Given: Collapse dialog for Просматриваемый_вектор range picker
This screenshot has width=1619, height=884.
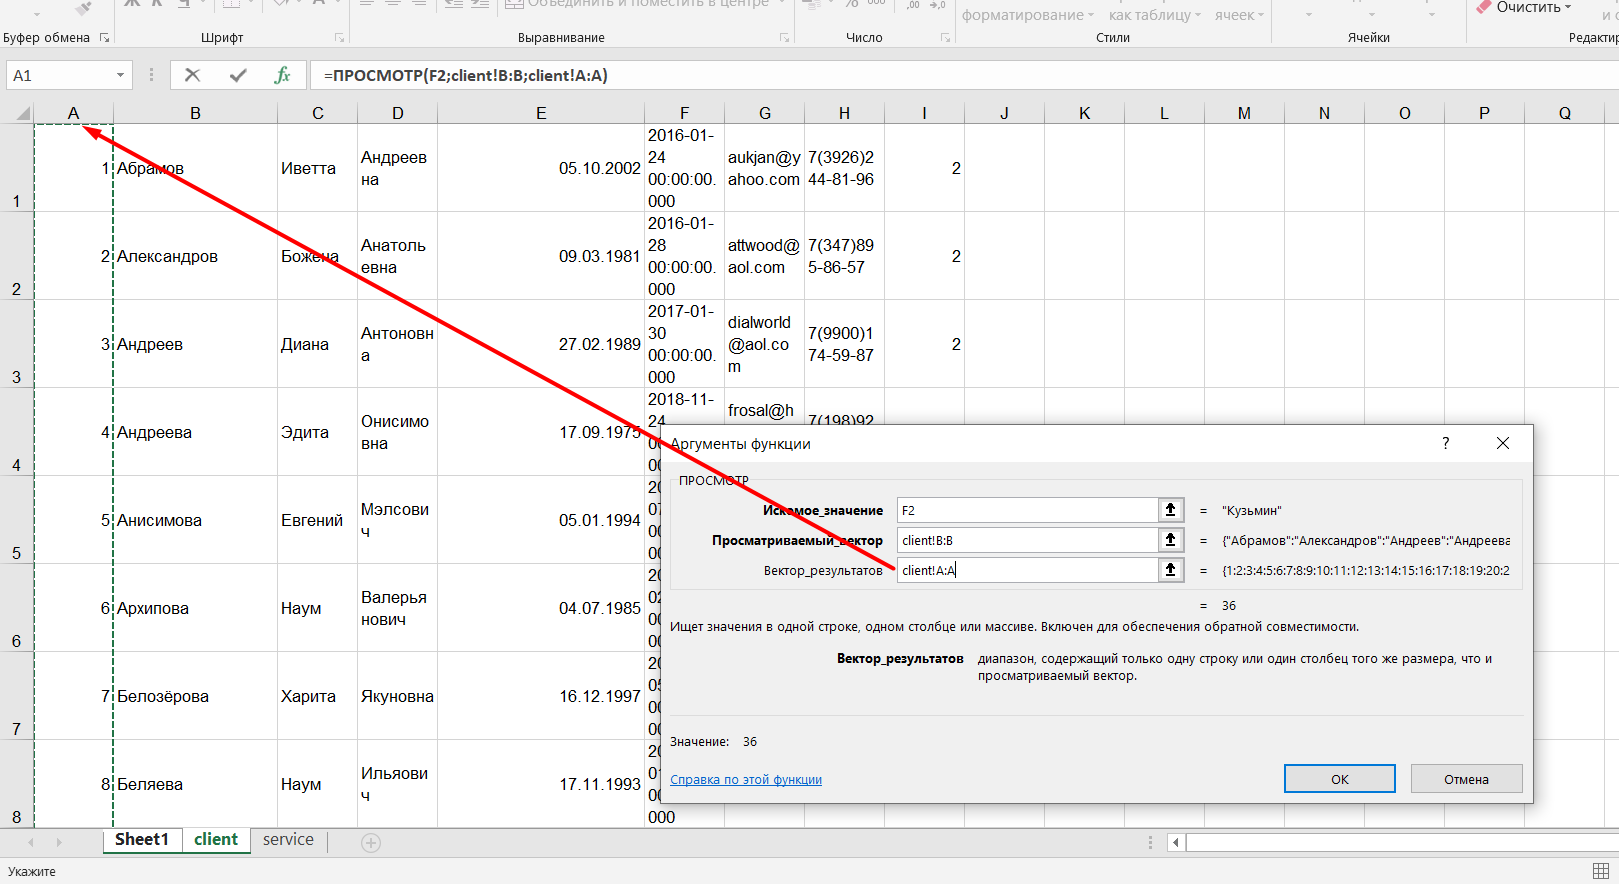Looking at the screenshot, I should pos(1170,540).
